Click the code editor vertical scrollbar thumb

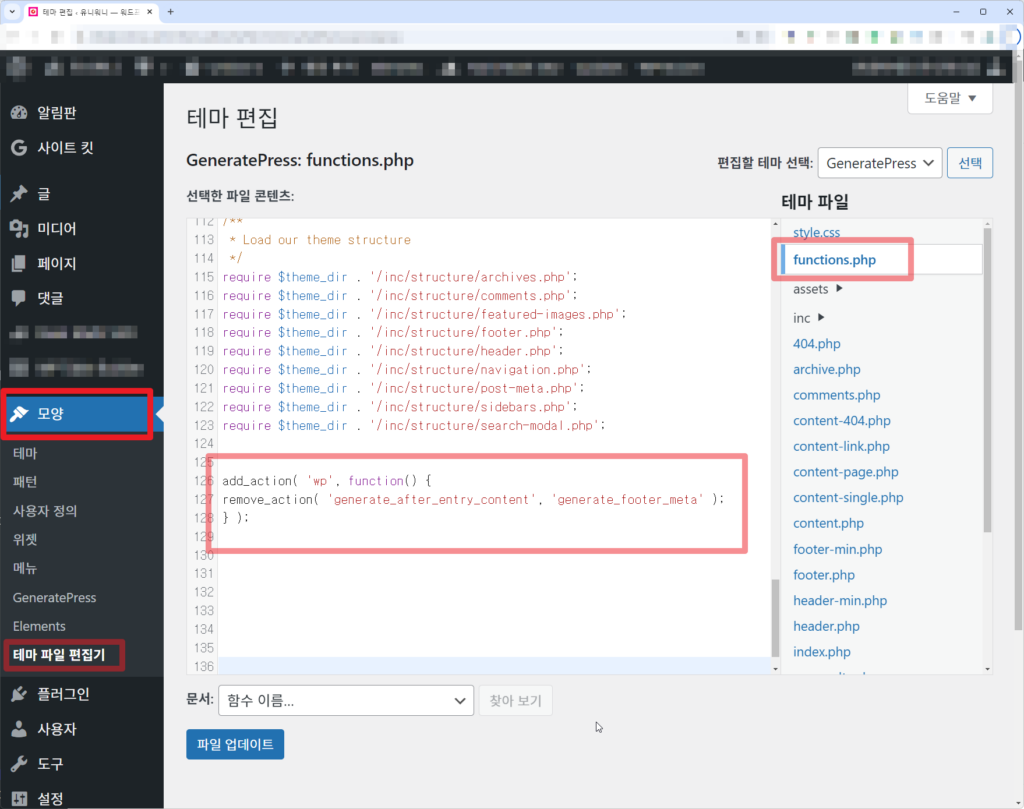[776, 618]
